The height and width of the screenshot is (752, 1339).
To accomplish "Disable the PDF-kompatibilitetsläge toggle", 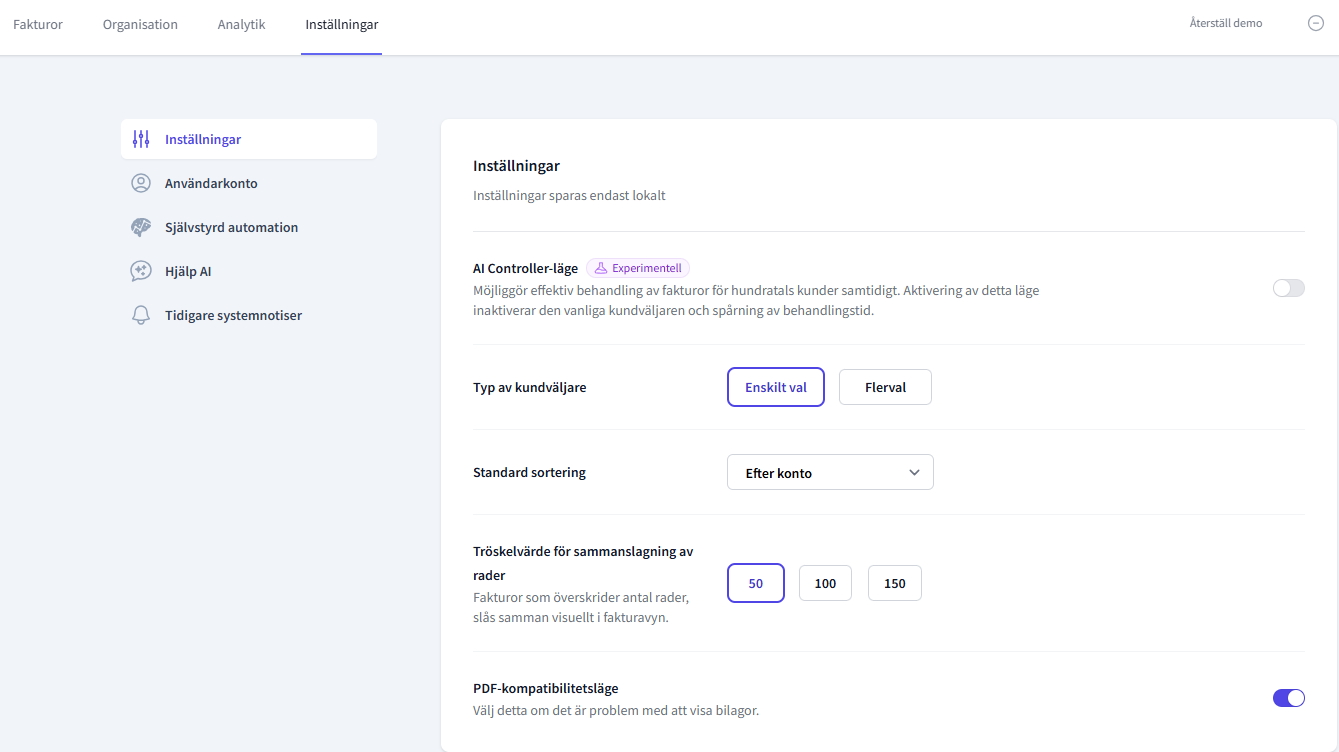I will click(1288, 698).
